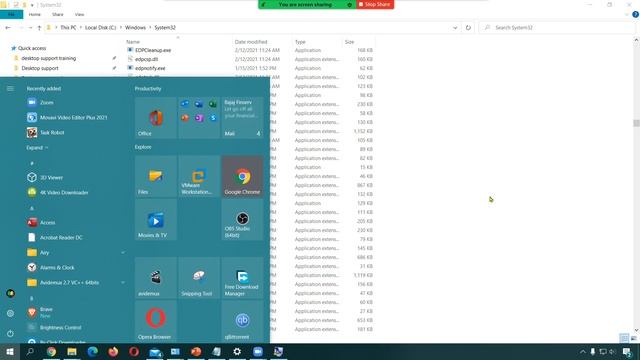
Task: Switch to the View ribbon tab
Action: point(79,14)
